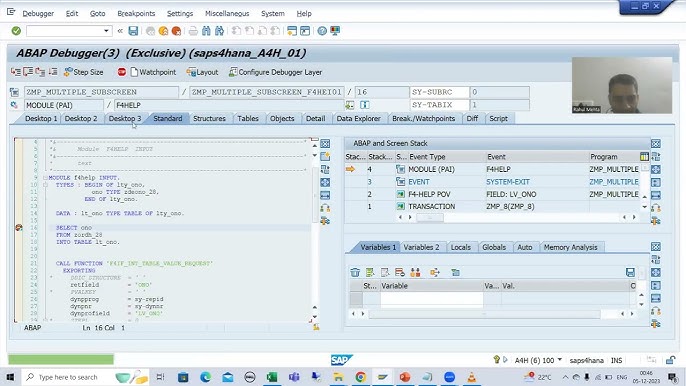Click the Save icon in toolbar
Image resolution: width=686 pixels, height=386 pixels.
(x=133, y=31)
